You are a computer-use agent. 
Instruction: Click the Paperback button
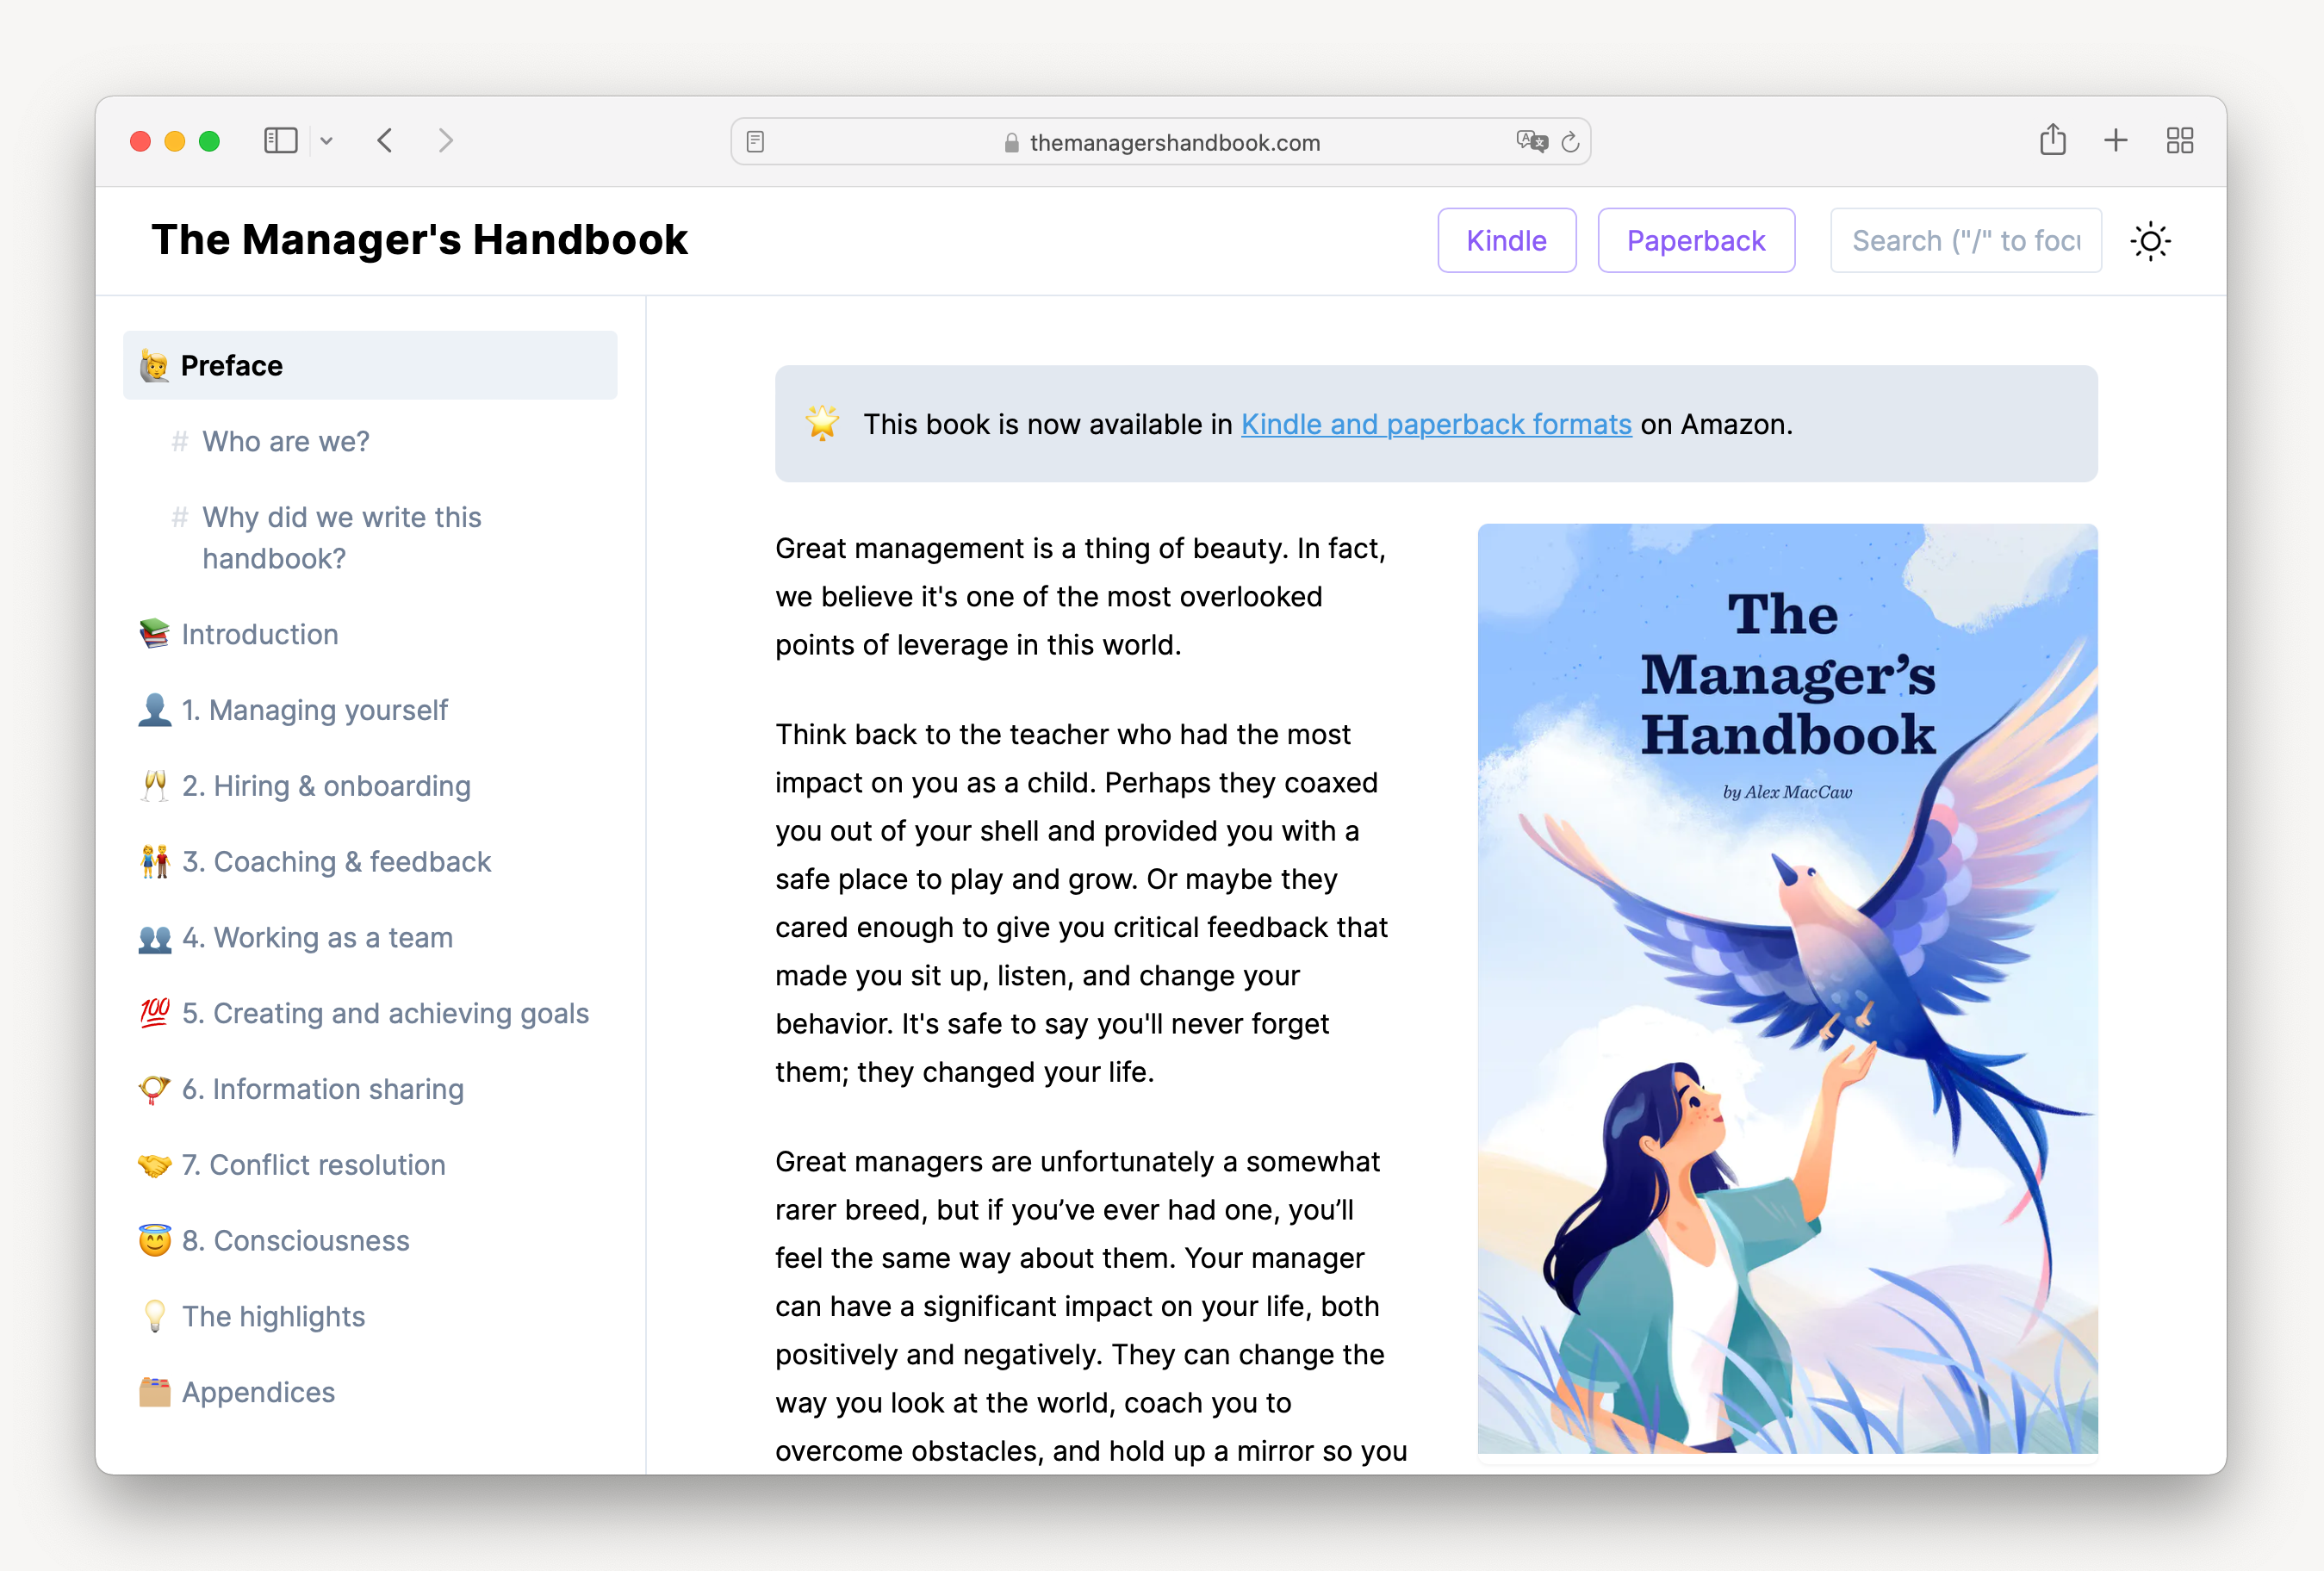point(1695,241)
